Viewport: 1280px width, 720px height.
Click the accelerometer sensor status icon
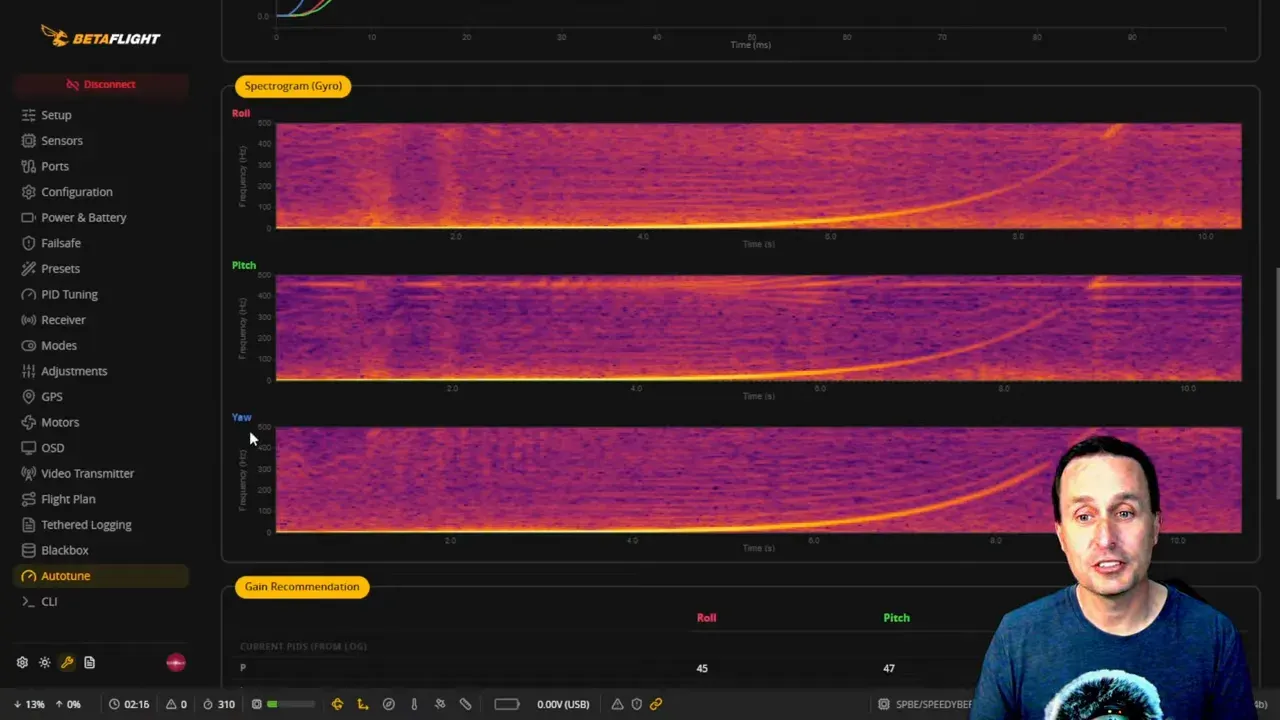[x=363, y=704]
